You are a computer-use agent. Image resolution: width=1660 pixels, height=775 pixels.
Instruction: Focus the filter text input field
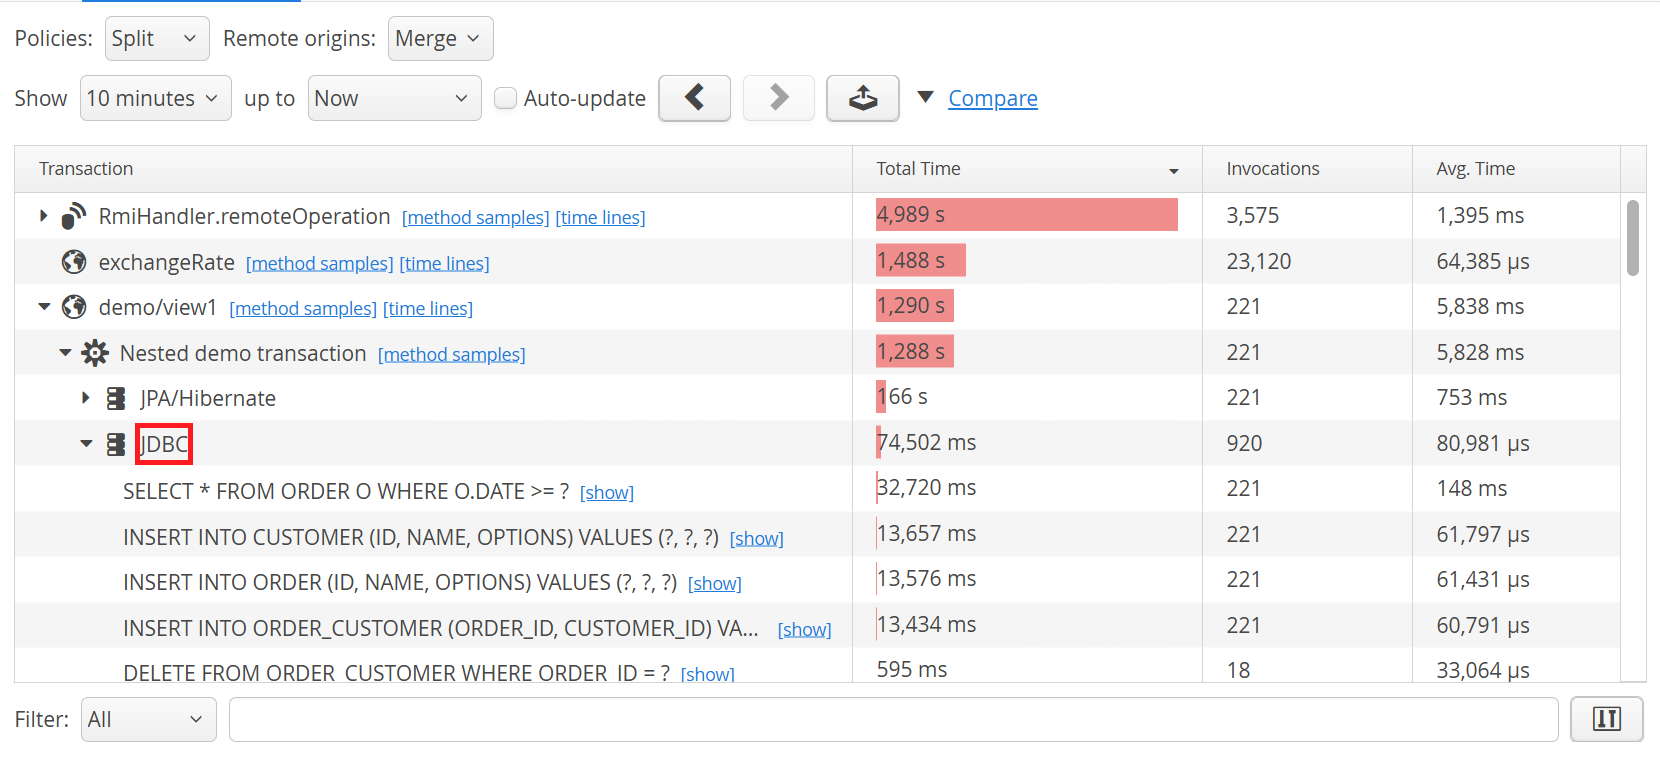(x=892, y=719)
